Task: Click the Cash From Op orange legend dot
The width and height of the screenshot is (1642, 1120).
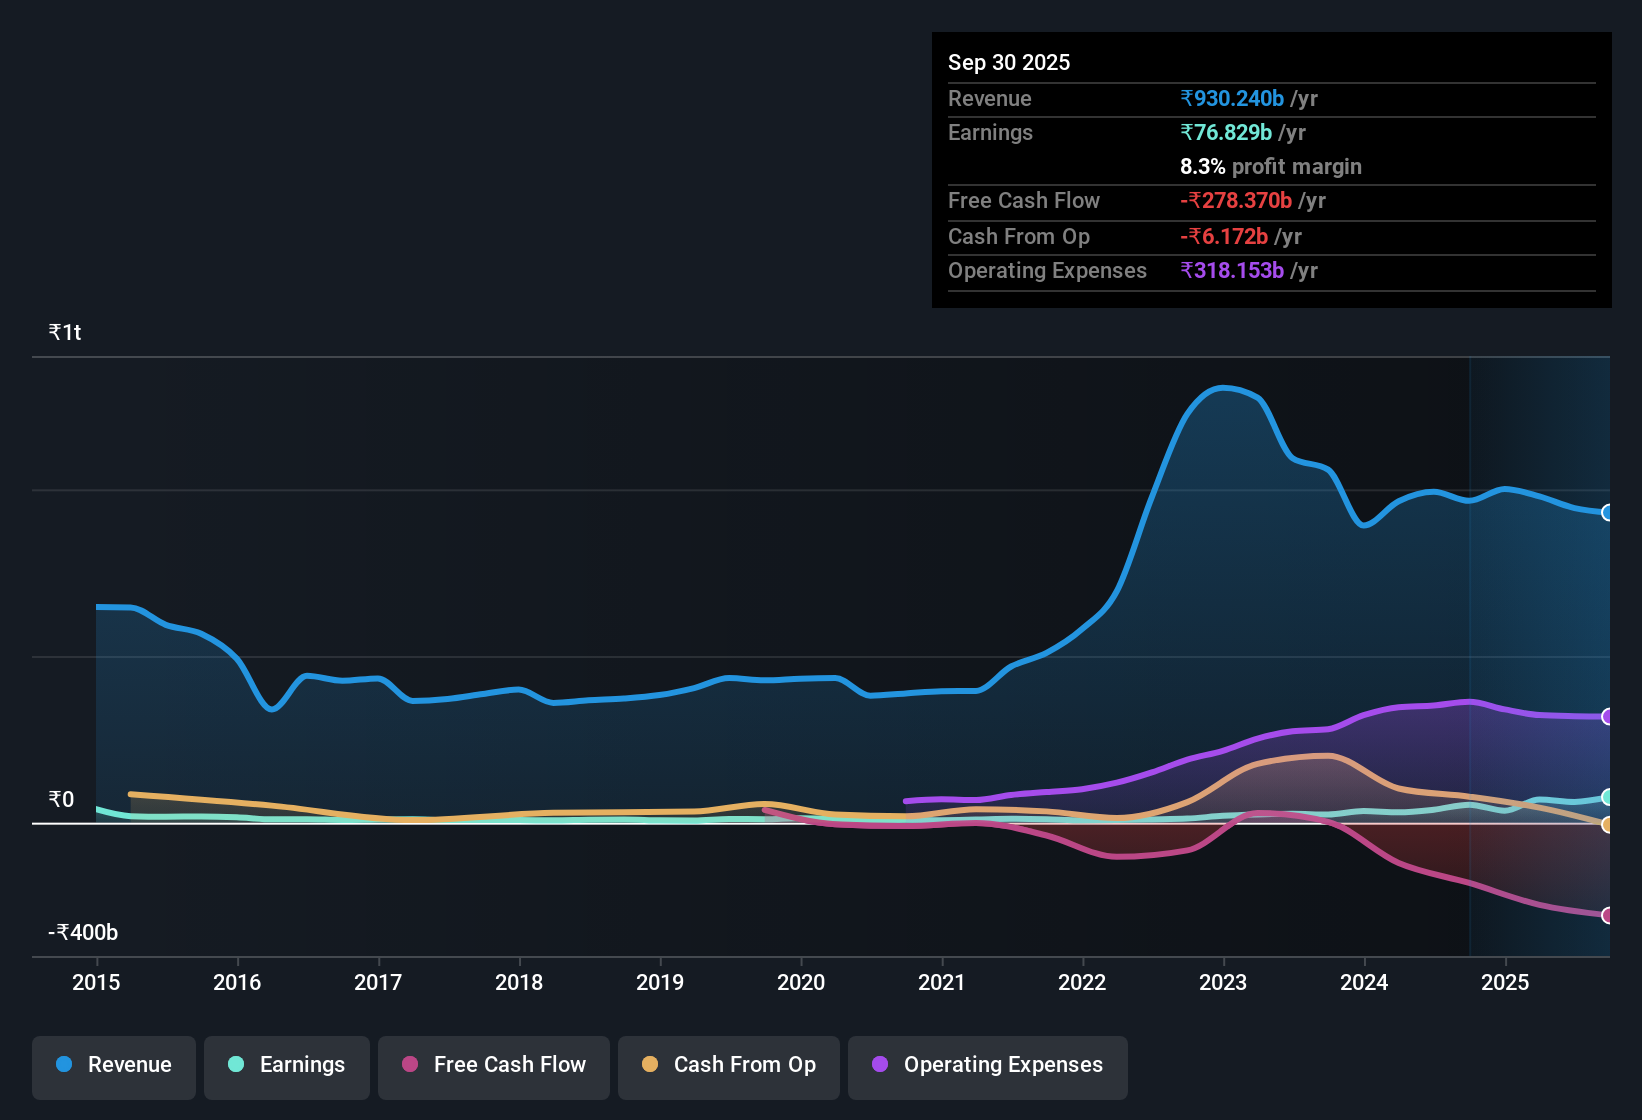Action: click(650, 1065)
